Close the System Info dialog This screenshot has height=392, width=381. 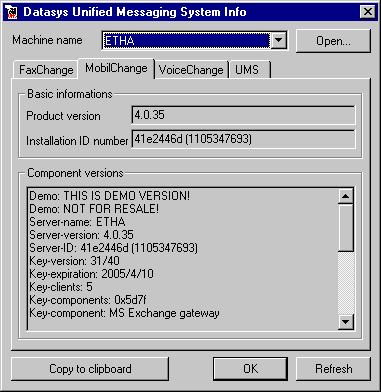point(368,12)
